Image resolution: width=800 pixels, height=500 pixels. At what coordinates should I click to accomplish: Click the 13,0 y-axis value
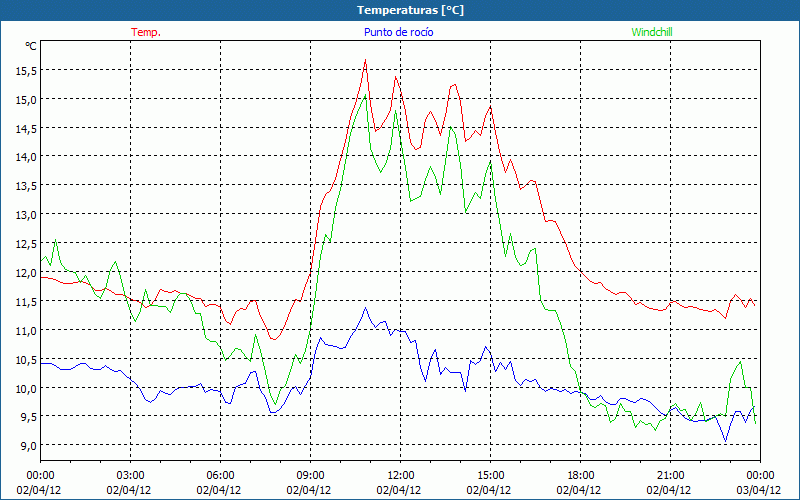point(26,215)
